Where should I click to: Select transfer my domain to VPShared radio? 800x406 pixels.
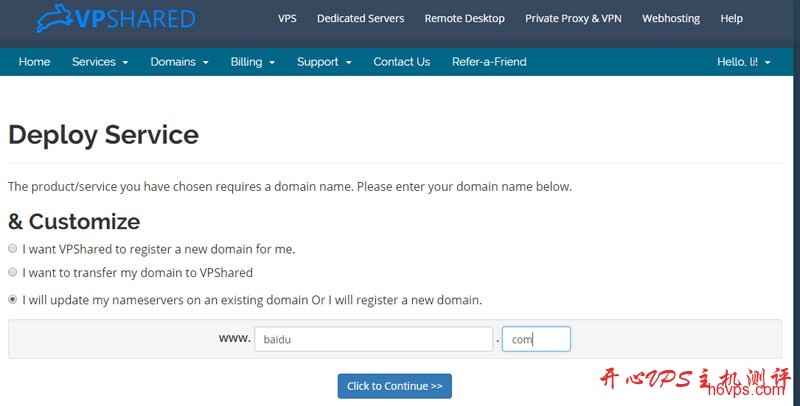point(13,272)
